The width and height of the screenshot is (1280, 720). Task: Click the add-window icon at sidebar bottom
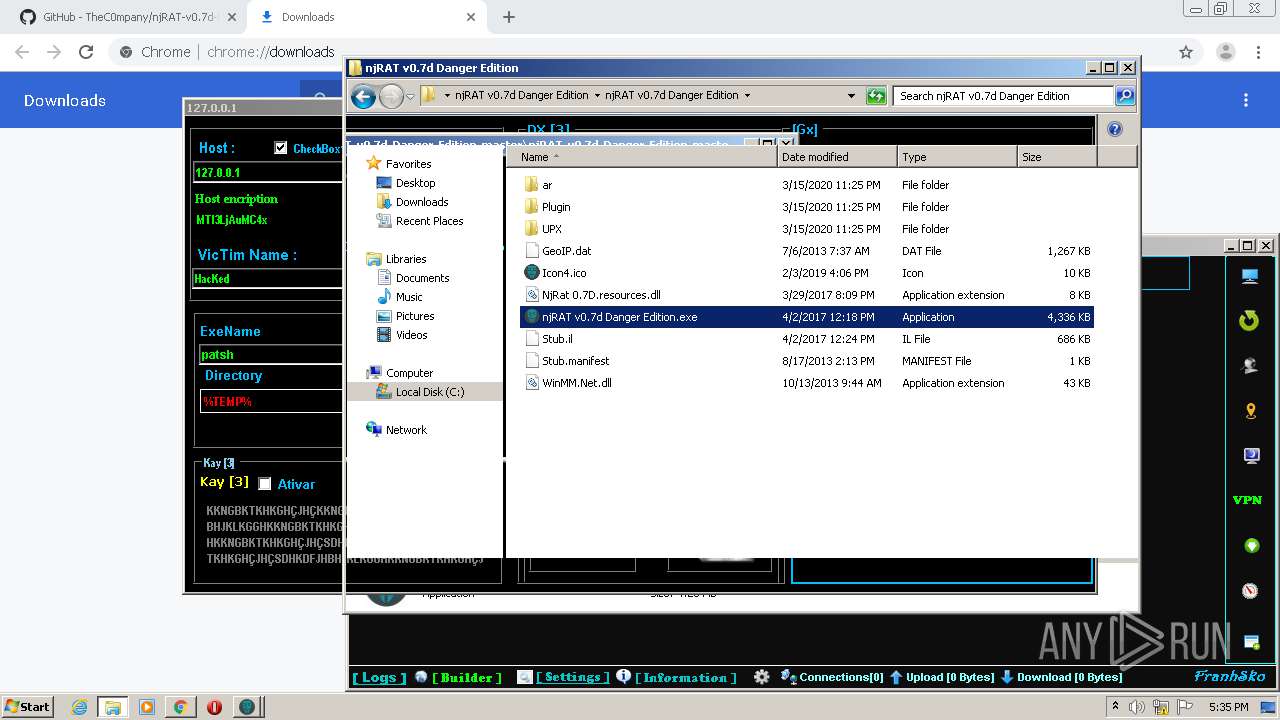[1250, 641]
